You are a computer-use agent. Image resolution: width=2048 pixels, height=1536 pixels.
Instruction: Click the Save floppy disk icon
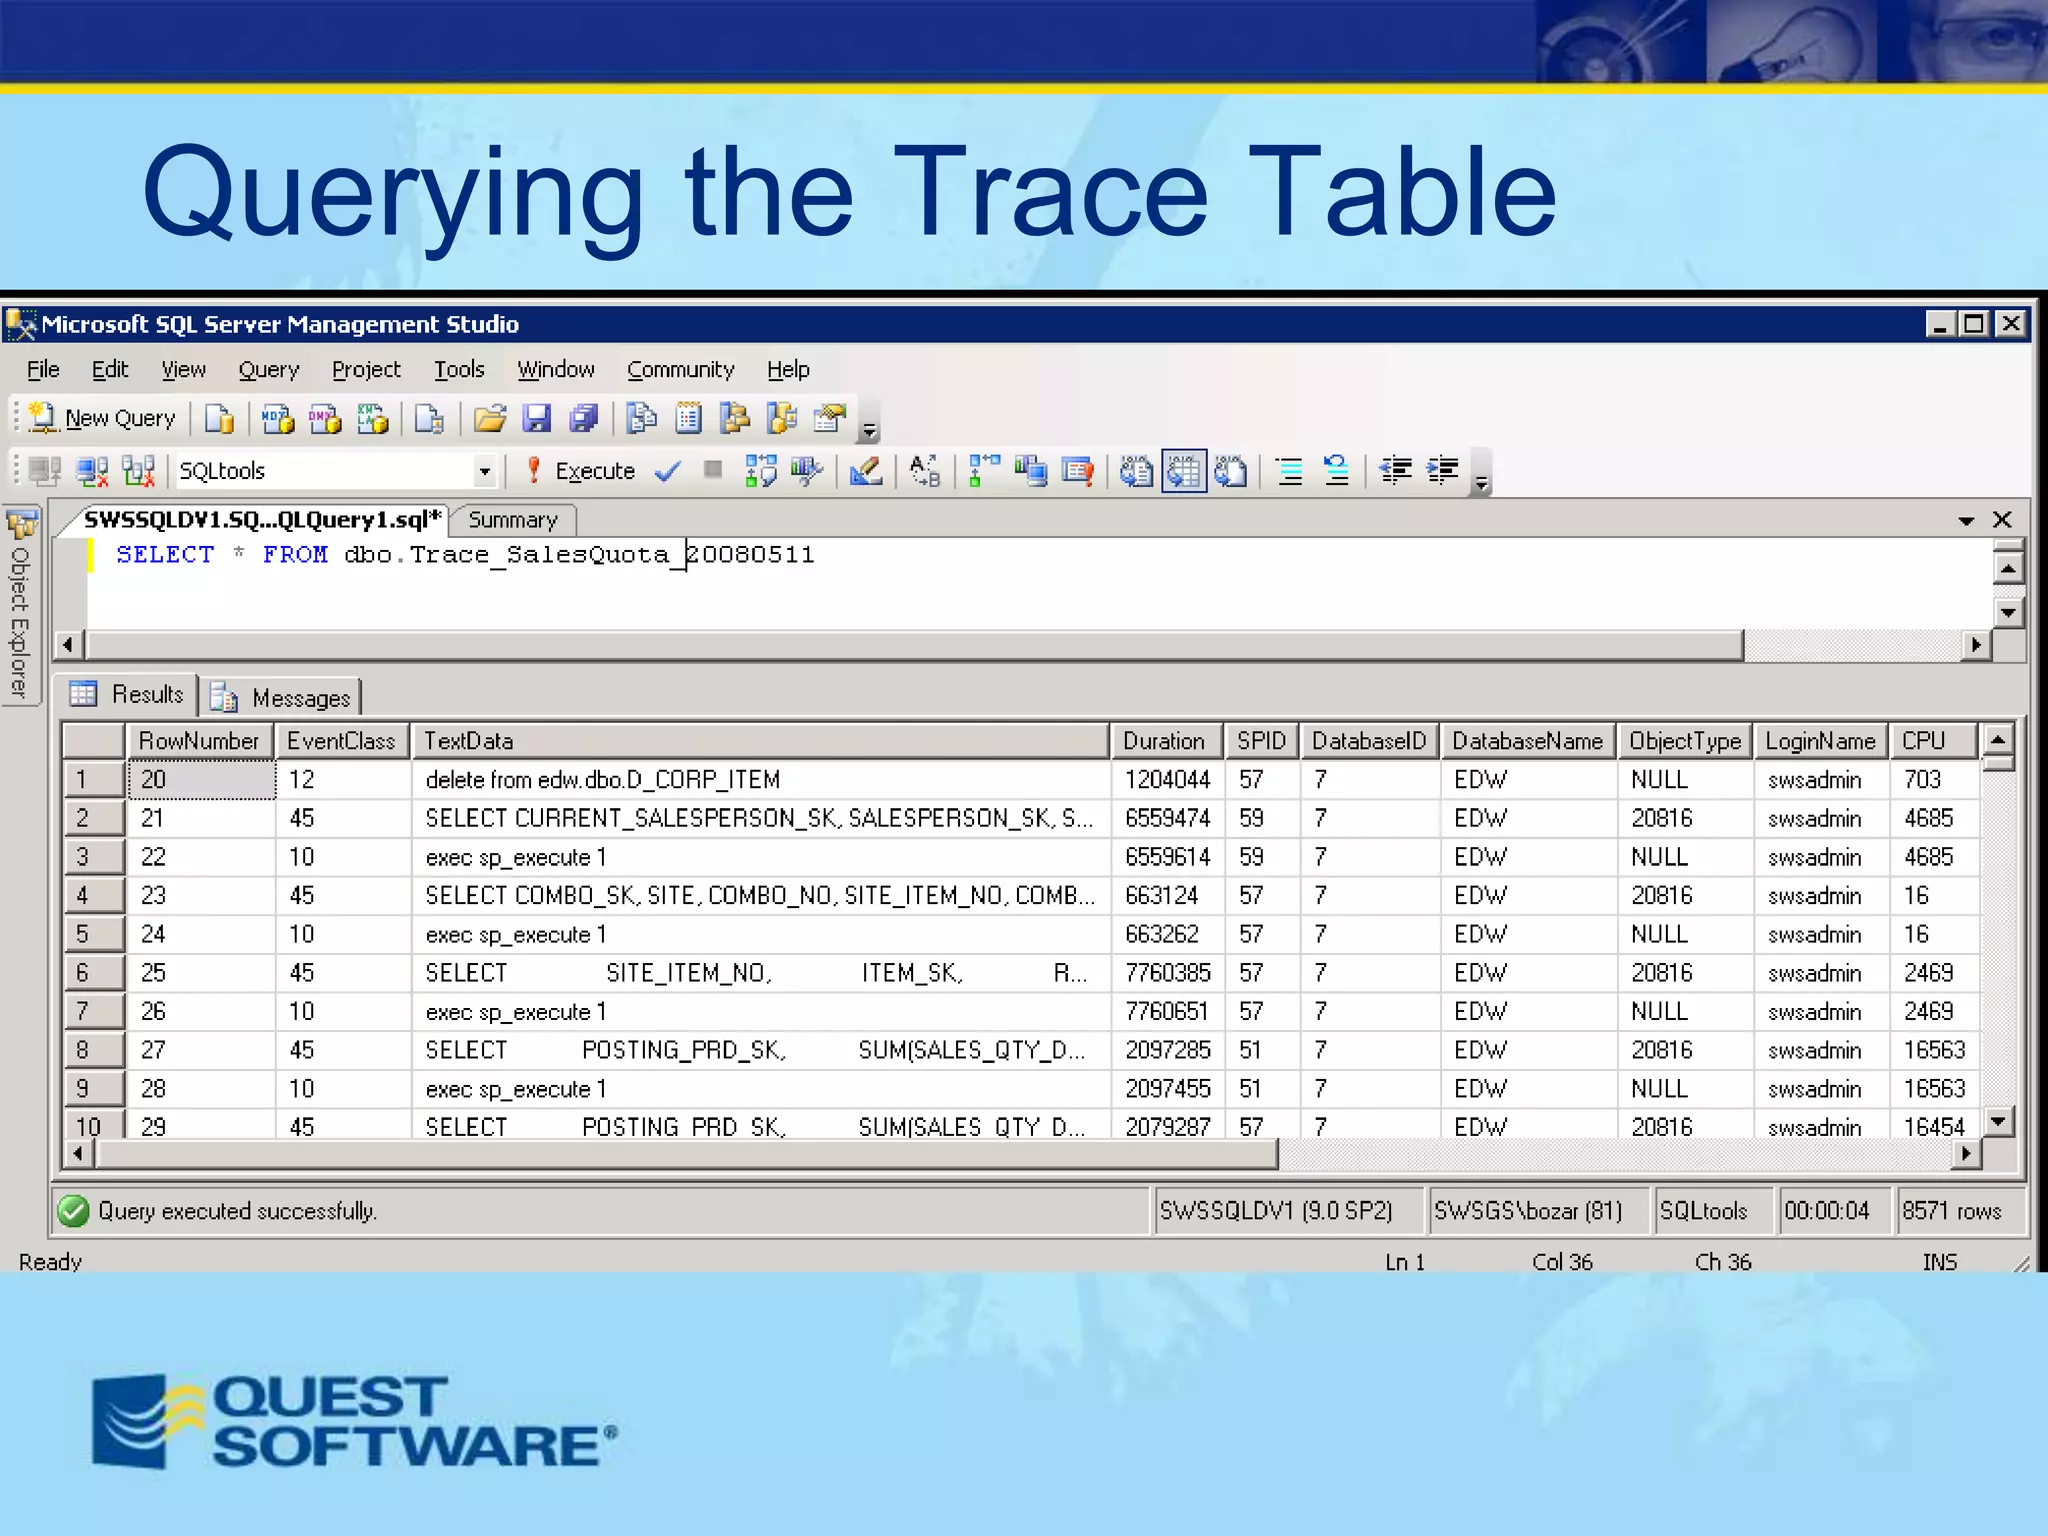[537, 418]
